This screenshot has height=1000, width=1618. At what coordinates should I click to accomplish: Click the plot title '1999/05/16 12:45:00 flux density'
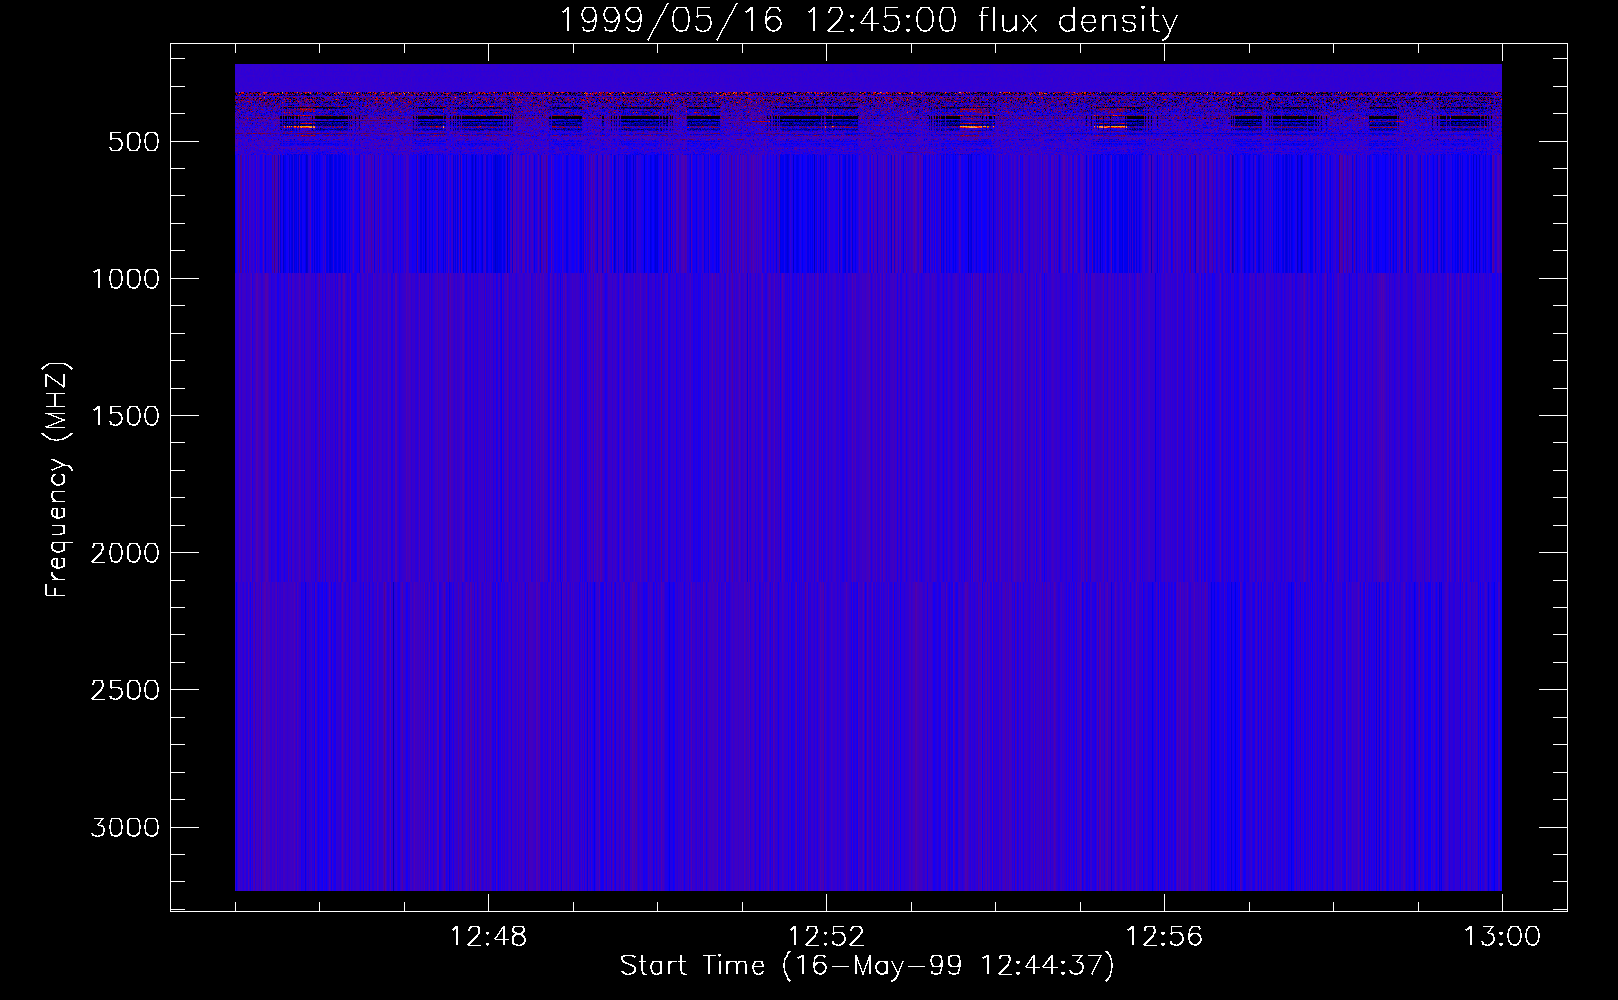(x=868, y=20)
